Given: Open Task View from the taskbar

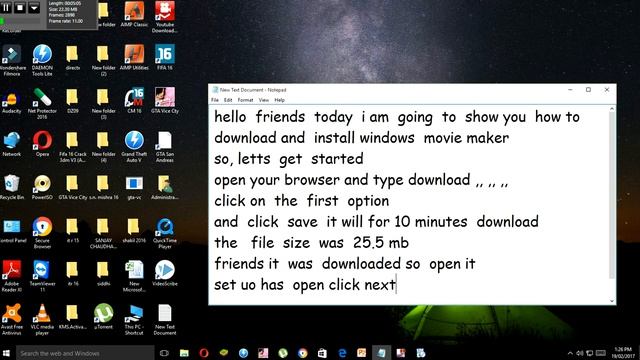Looking at the screenshot, I should click(164, 353).
